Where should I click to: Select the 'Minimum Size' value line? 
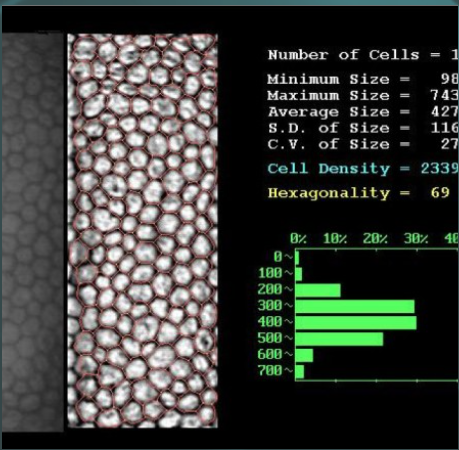click(x=363, y=79)
